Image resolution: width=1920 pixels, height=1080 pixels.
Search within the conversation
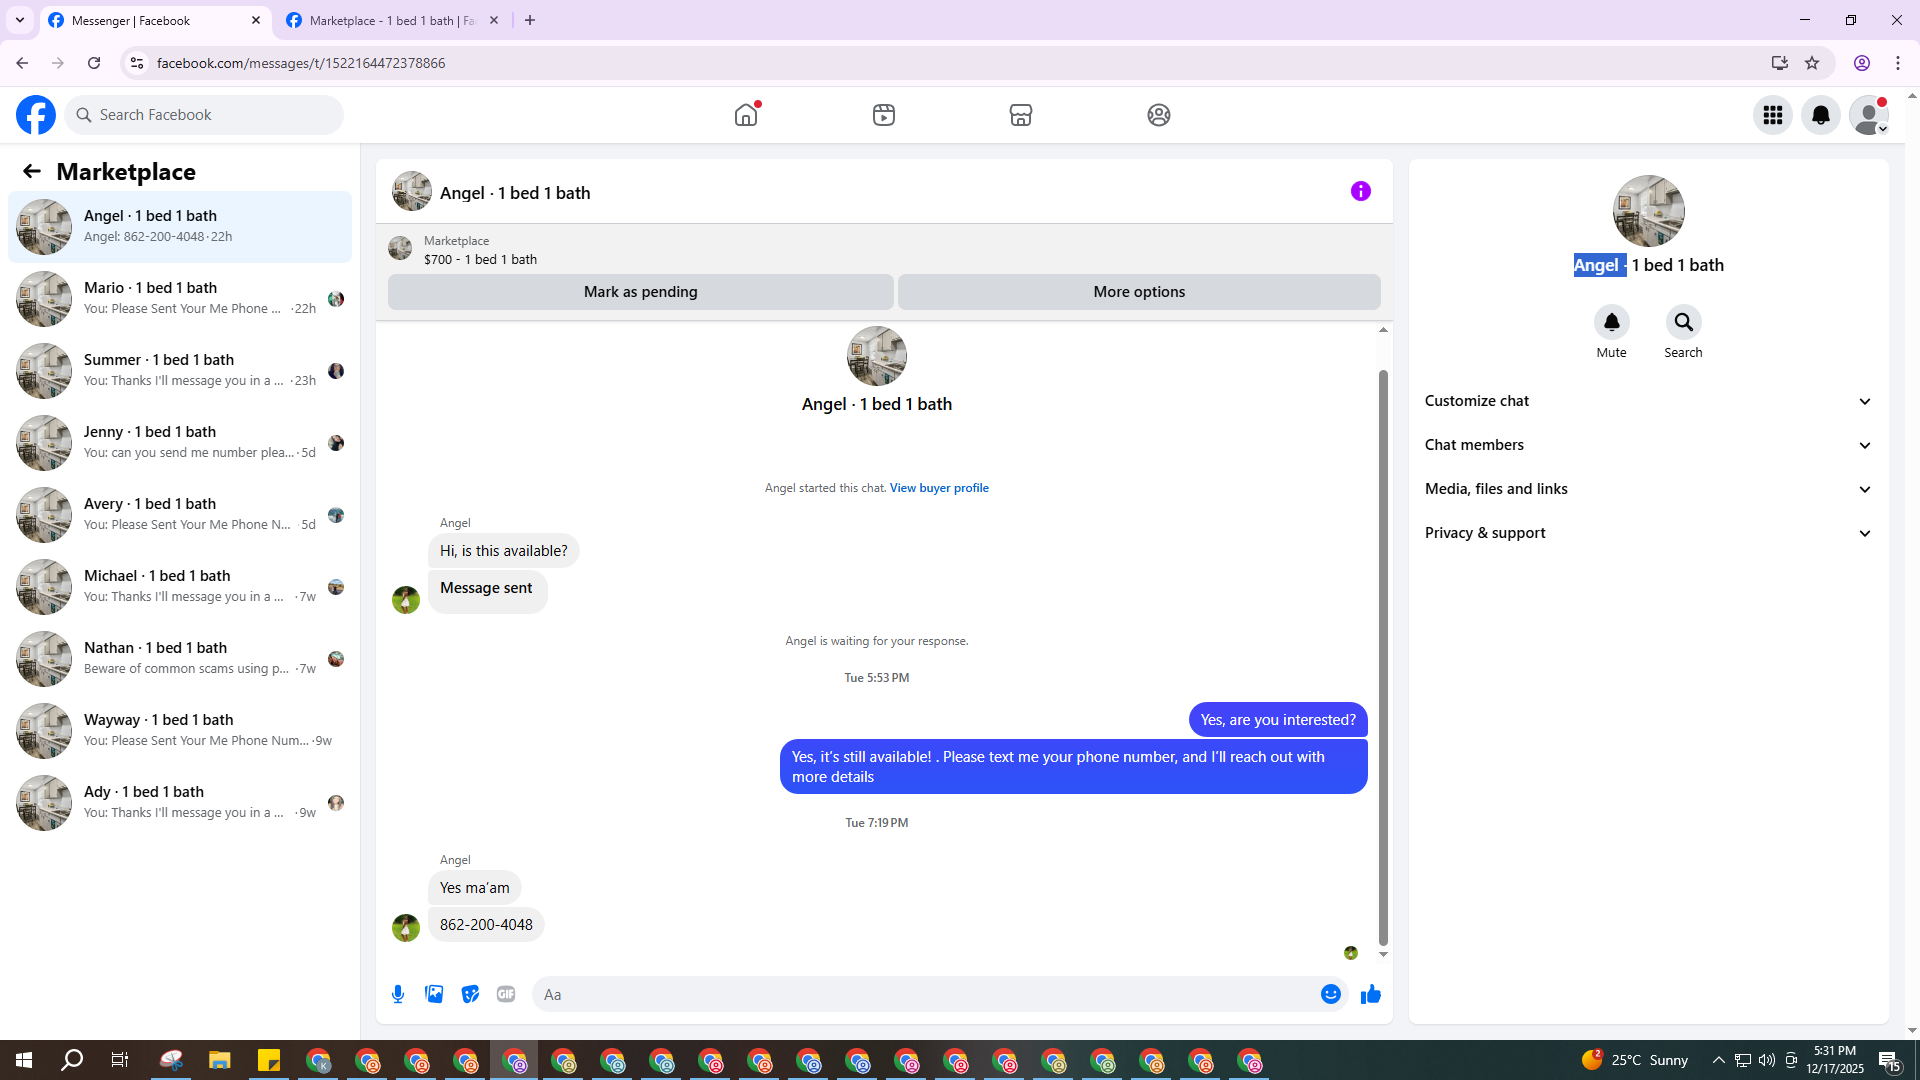[x=1683, y=323]
